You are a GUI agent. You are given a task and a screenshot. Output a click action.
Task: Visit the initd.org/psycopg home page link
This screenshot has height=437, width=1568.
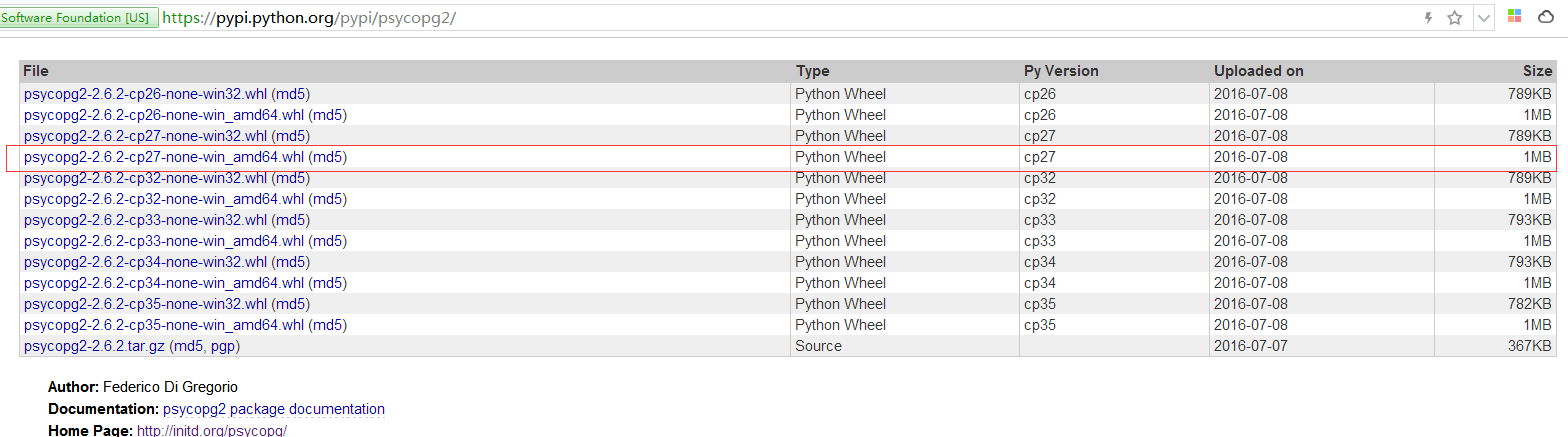pyautogui.click(x=211, y=430)
